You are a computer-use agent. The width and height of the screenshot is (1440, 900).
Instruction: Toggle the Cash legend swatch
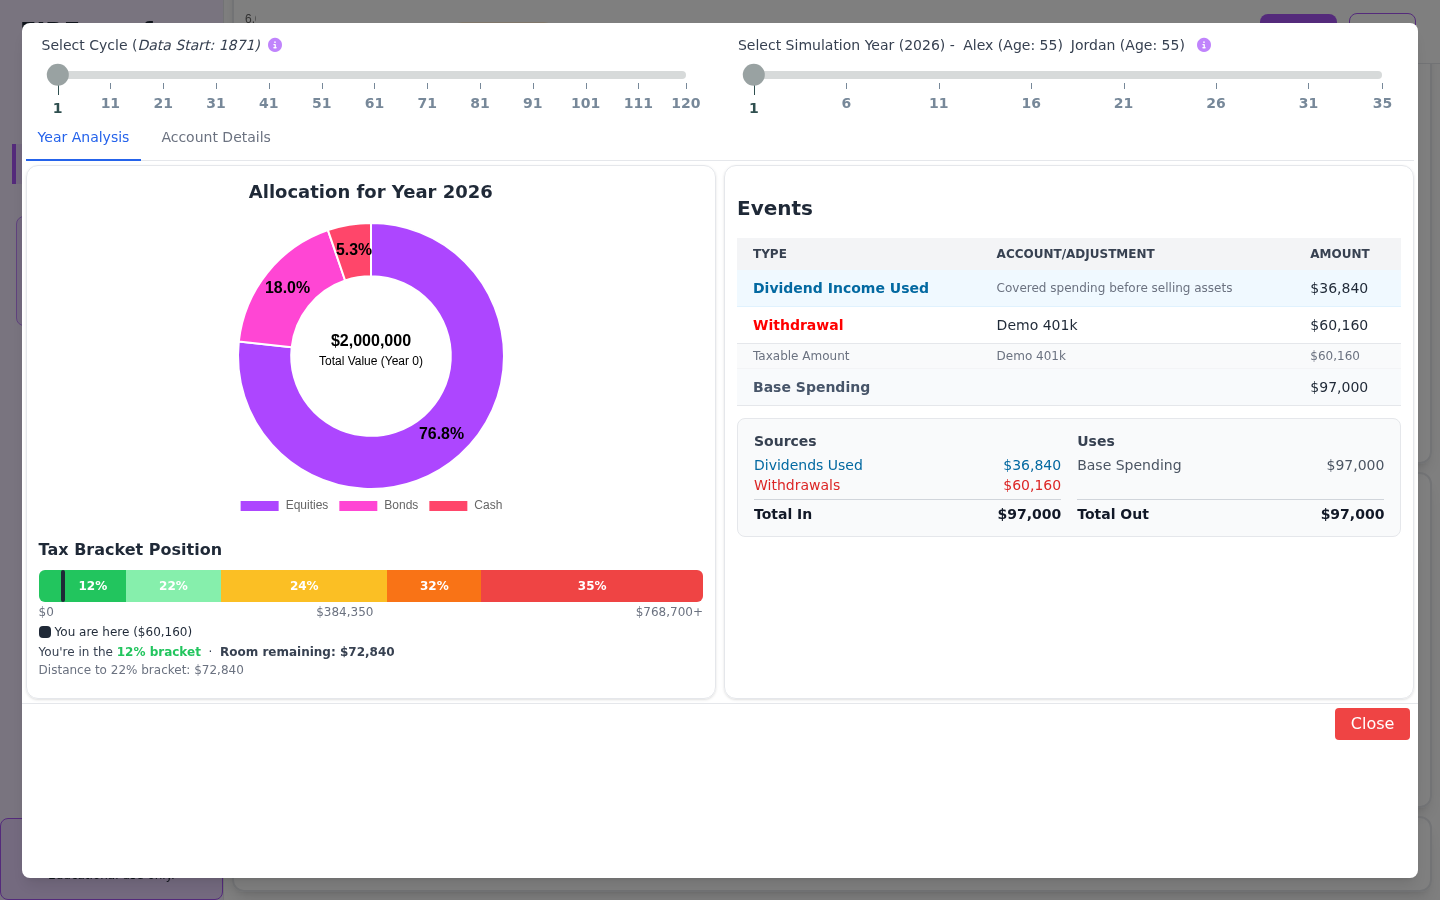[448, 506]
